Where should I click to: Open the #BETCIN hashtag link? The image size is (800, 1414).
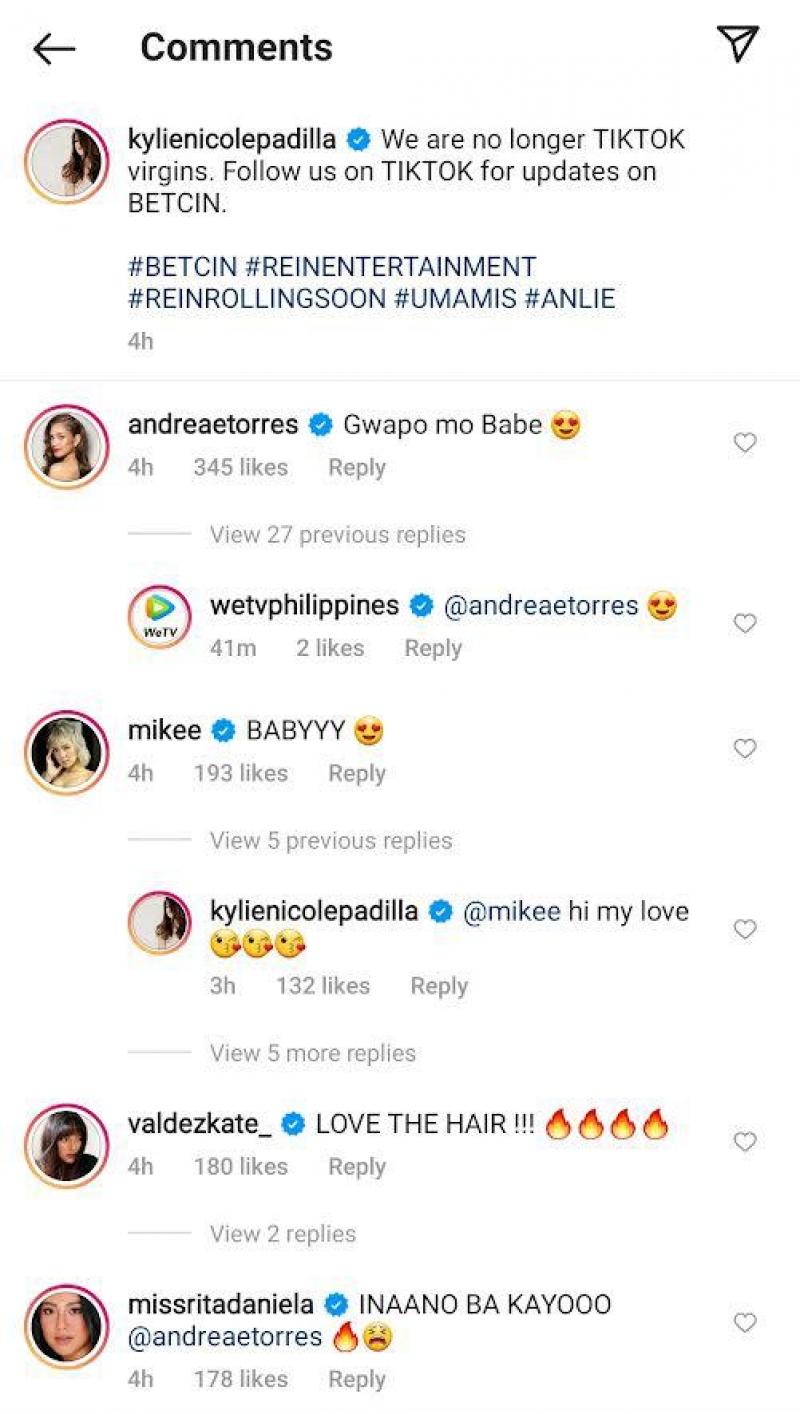pos(182,267)
